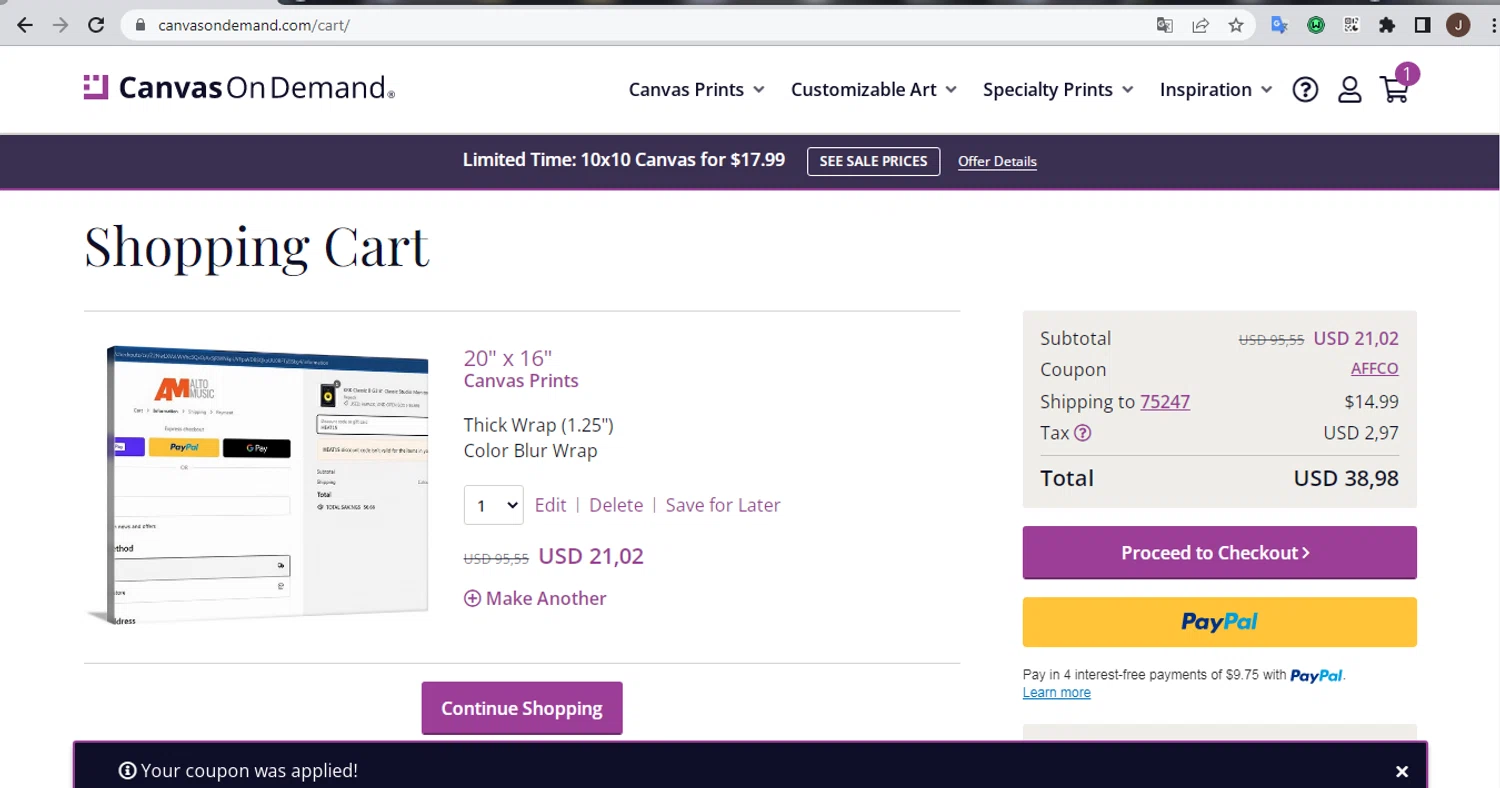Open the PayPal Learn more link

tap(1056, 693)
